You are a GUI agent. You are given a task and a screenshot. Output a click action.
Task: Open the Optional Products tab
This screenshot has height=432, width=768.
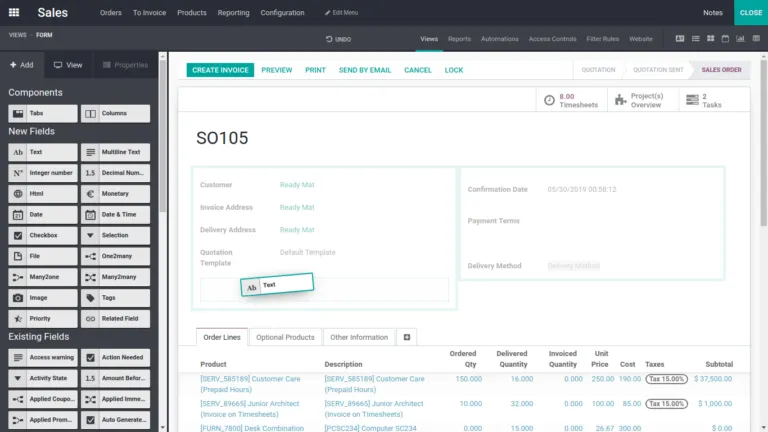285,337
